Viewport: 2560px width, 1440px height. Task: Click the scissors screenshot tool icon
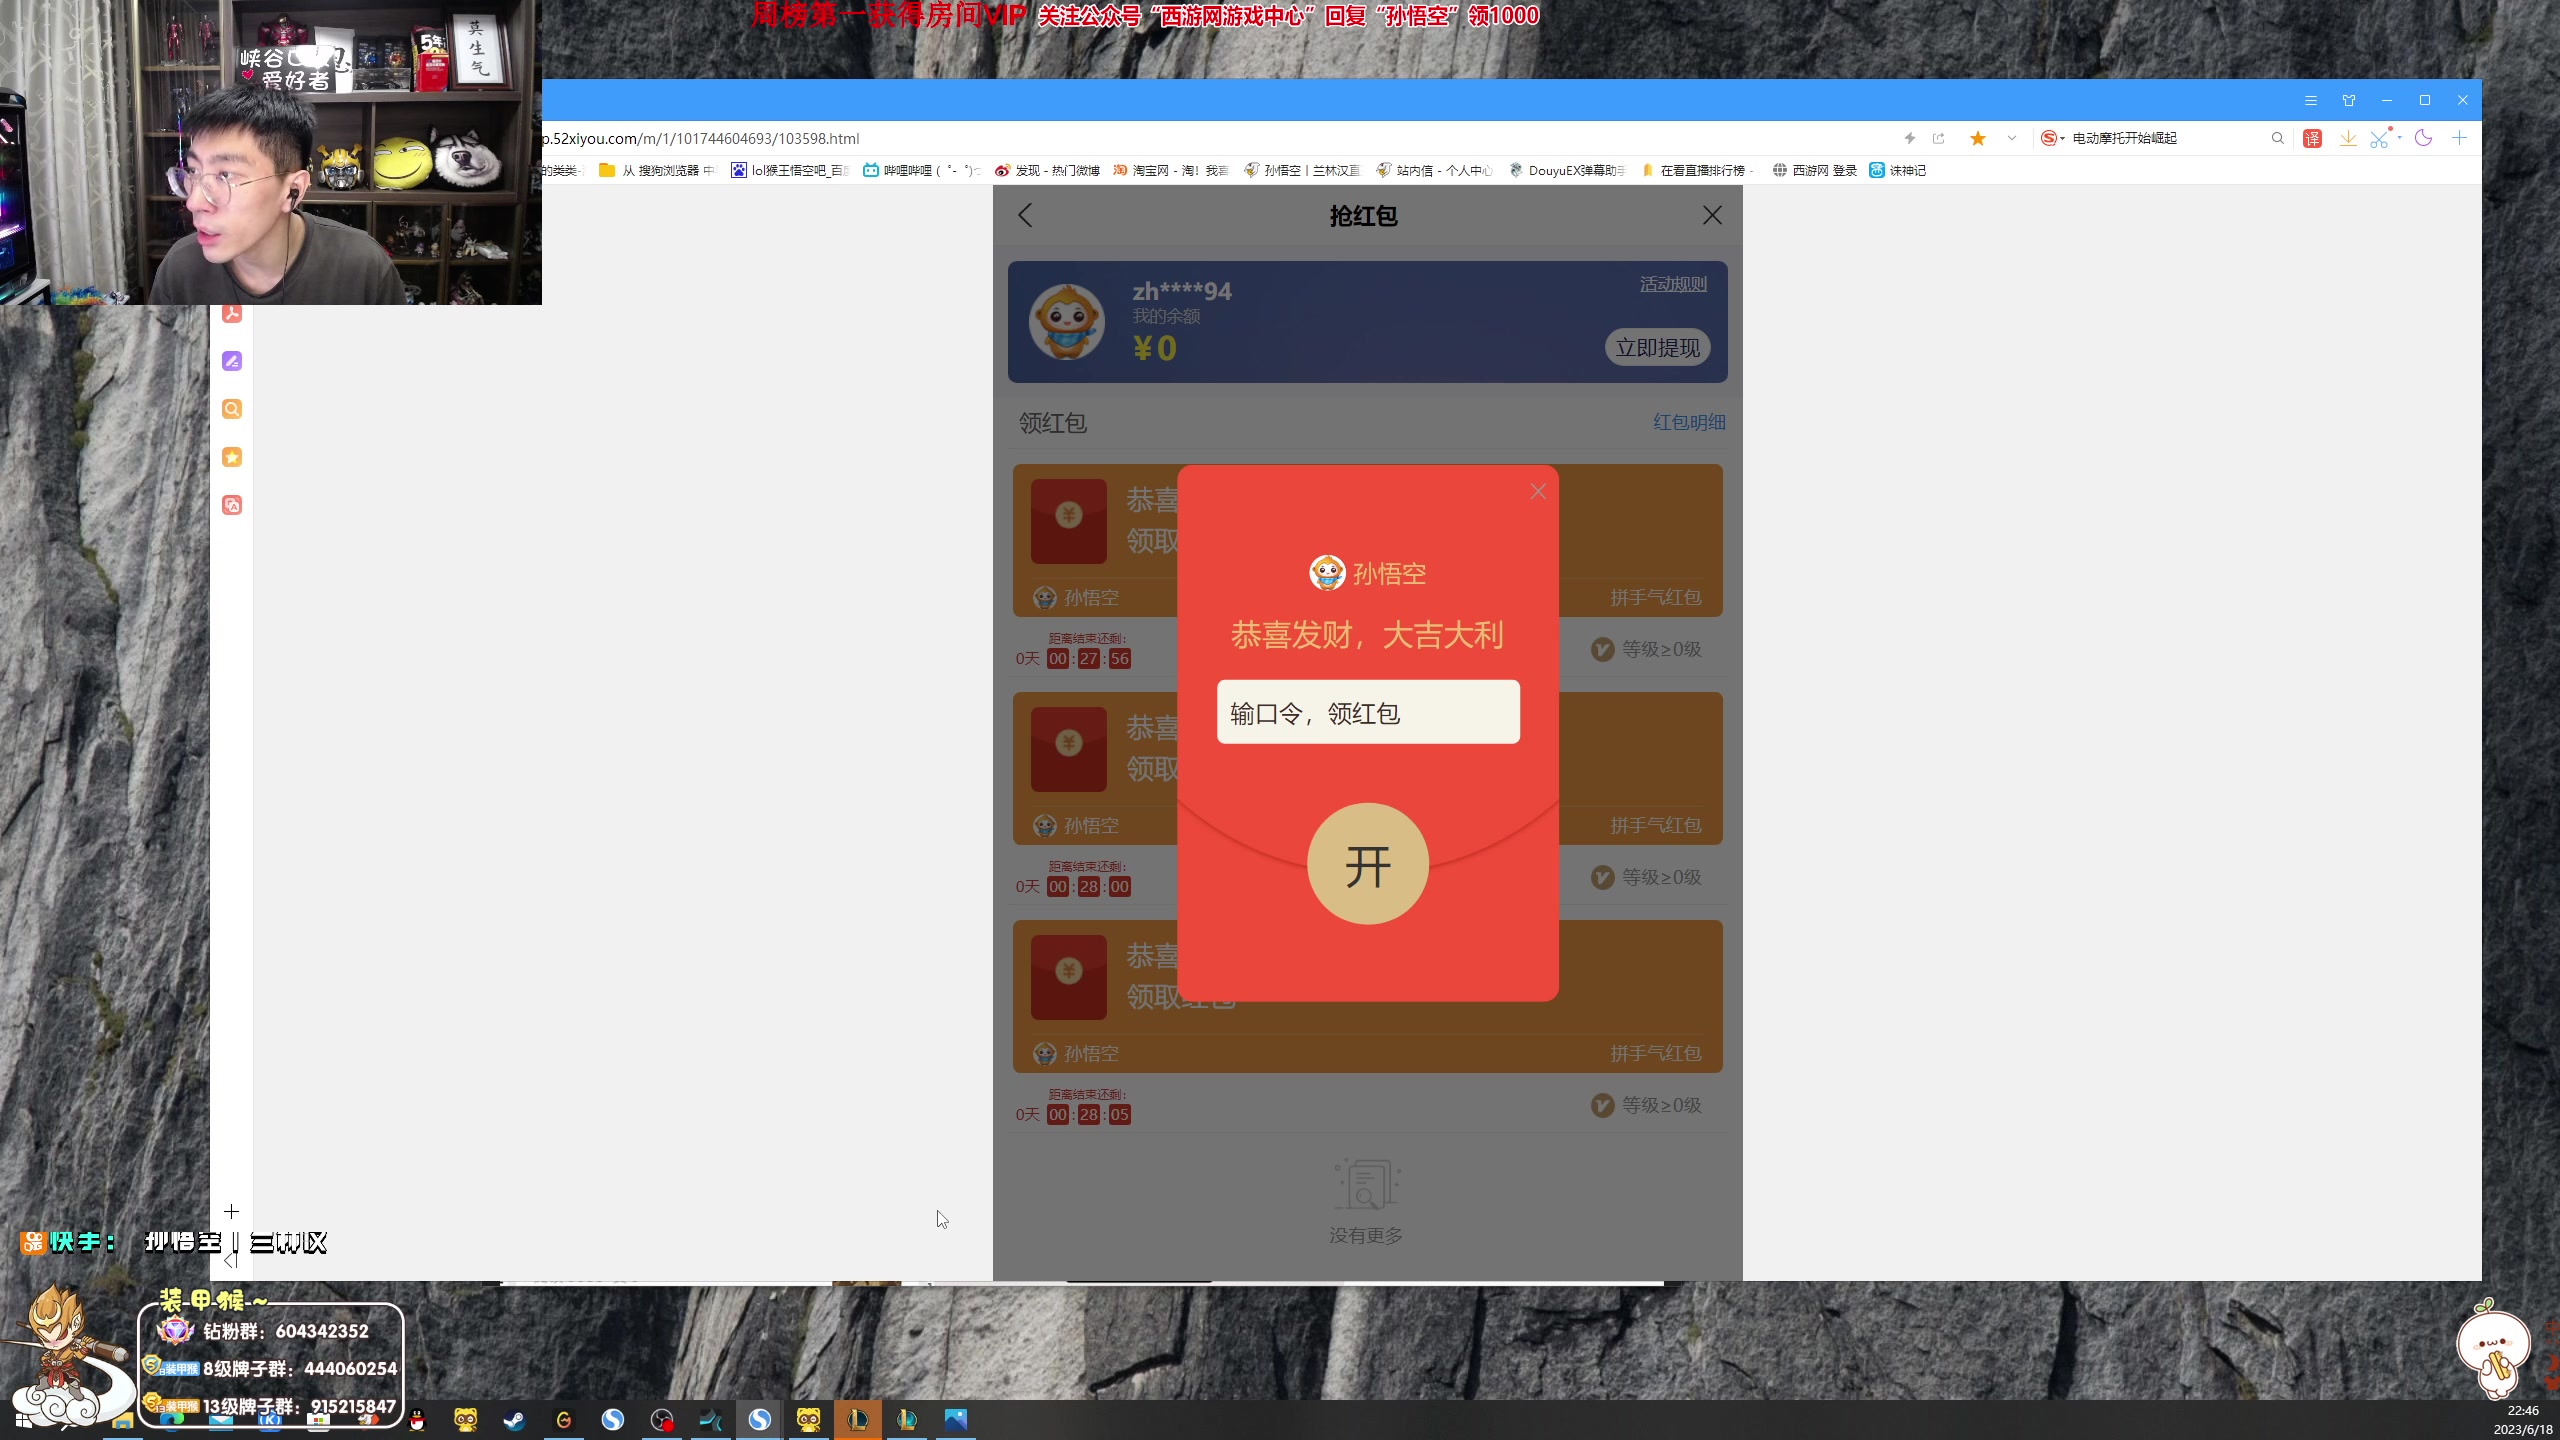point(2379,139)
